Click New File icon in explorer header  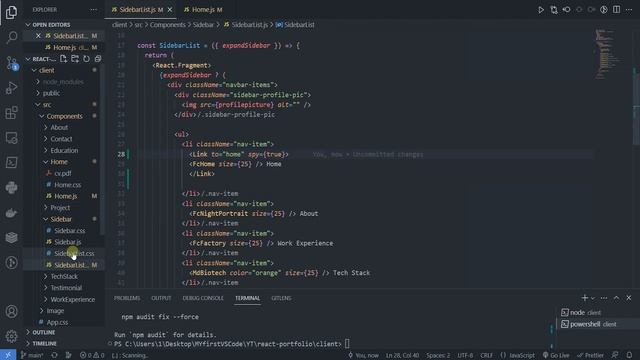(x=63, y=59)
